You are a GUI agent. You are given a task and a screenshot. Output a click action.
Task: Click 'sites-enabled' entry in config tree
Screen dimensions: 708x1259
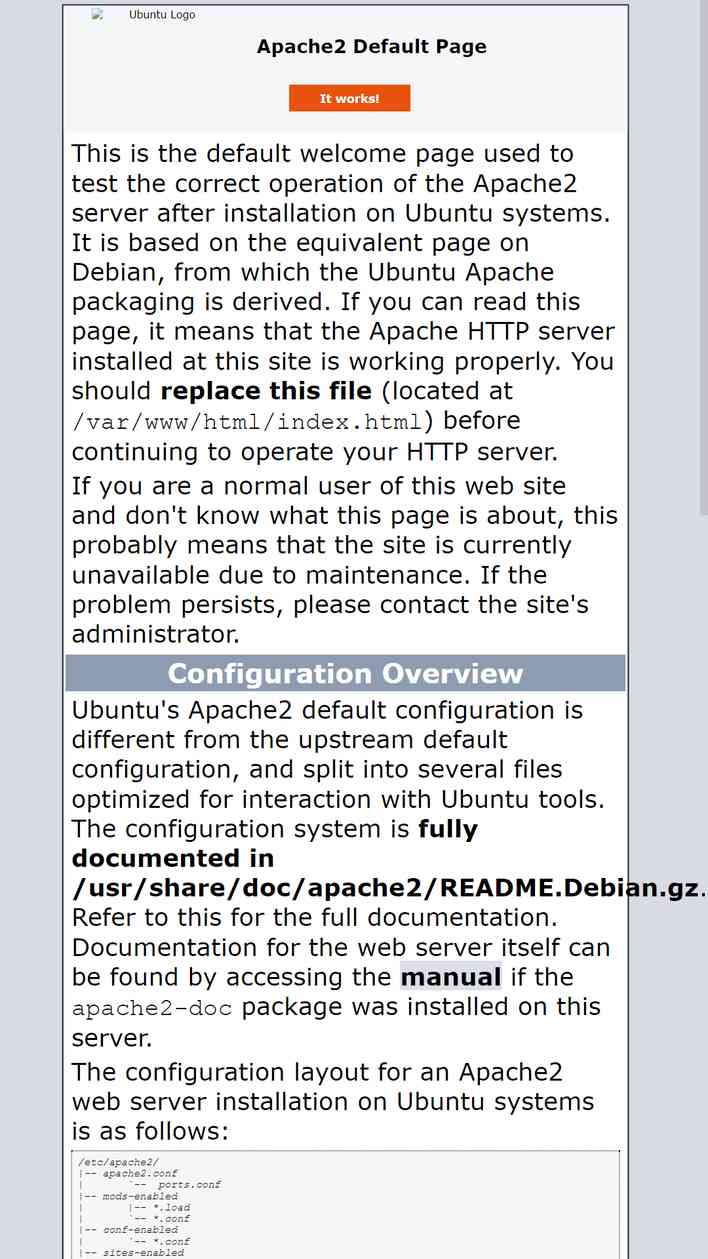pos(143,1253)
